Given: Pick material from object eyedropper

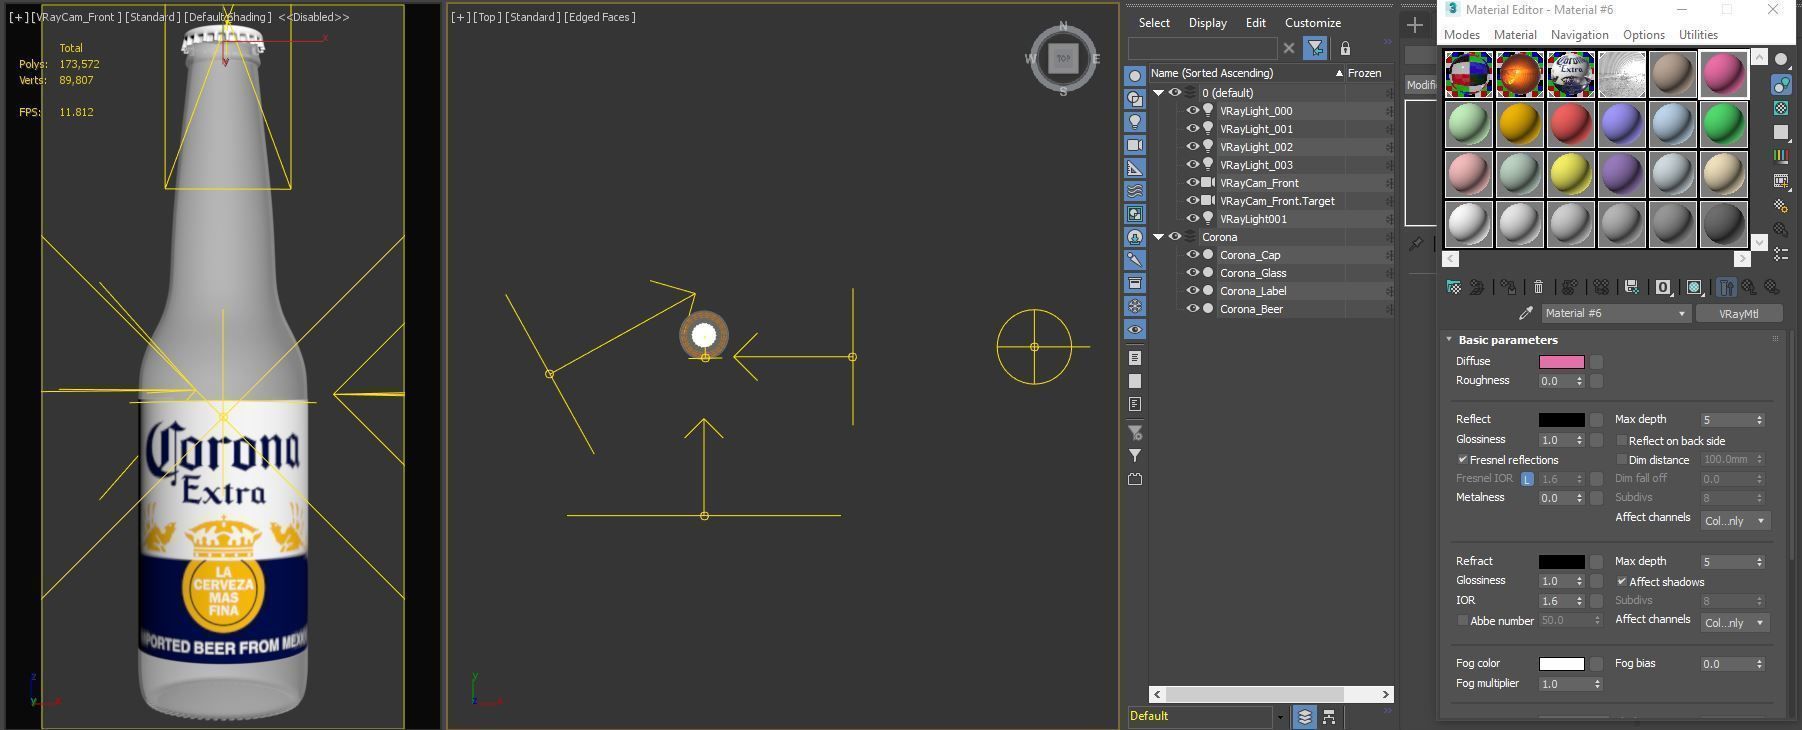Looking at the screenshot, I should pyautogui.click(x=1525, y=314).
